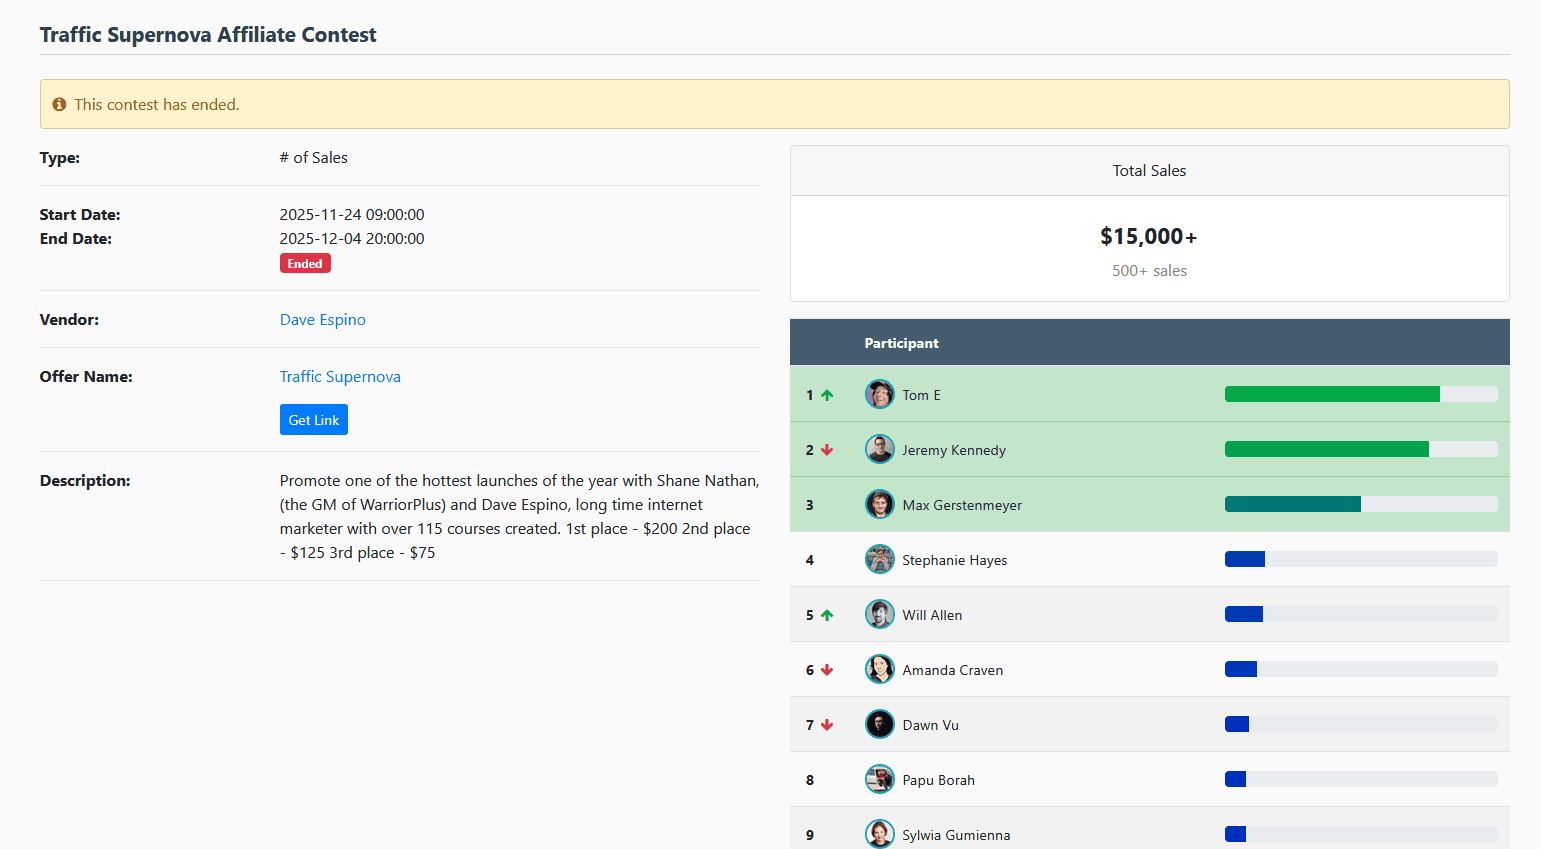The image size is (1541, 849).
Task: Select the Papu Borah leaderboard row
Action: point(1100,780)
